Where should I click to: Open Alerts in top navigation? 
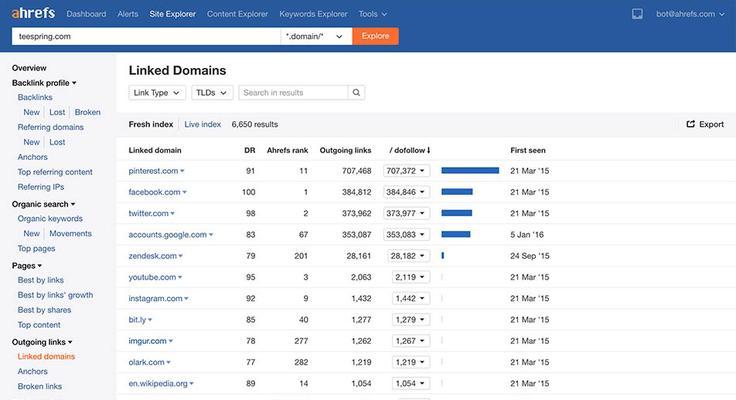(x=128, y=14)
